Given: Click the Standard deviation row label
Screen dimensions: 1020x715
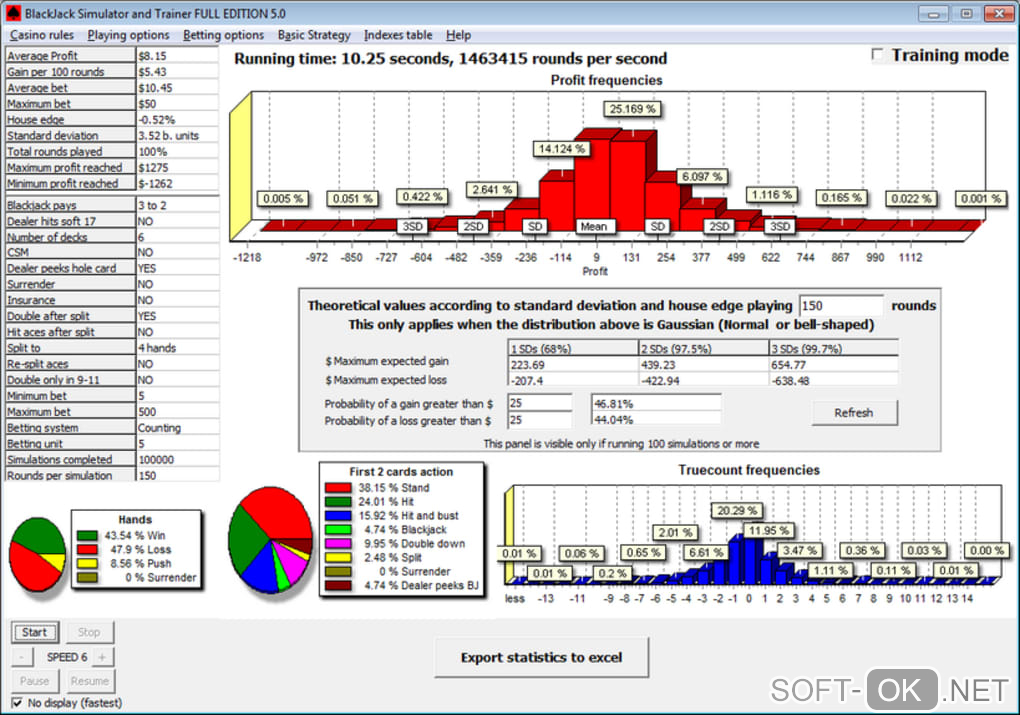Looking at the screenshot, I should [70, 135].
